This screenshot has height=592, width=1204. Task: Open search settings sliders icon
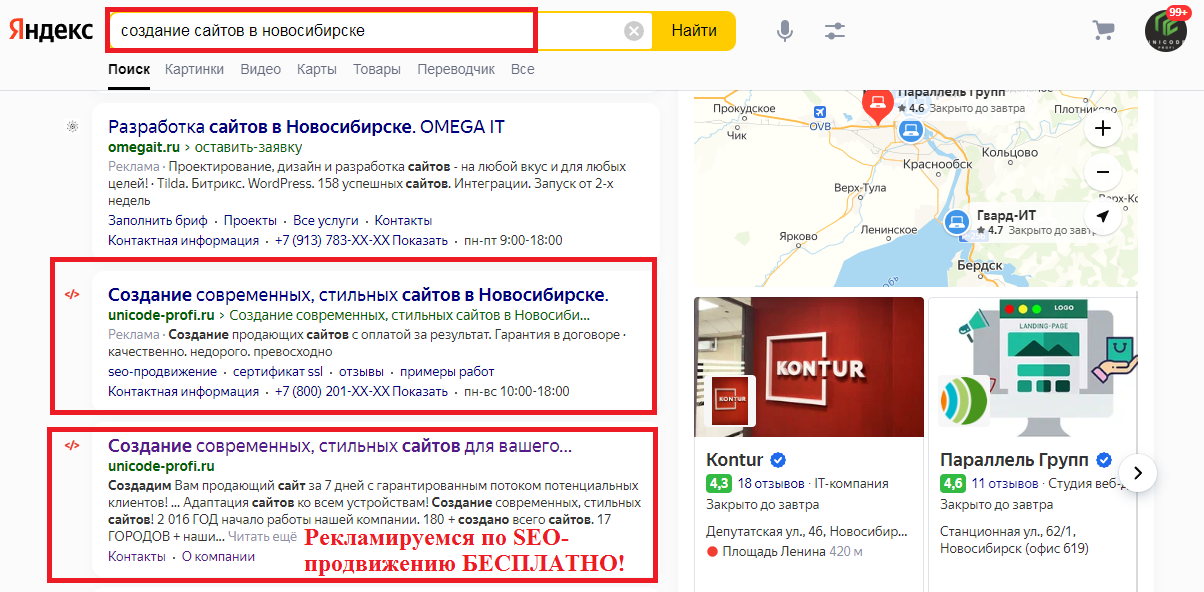(x=835, y=31)
